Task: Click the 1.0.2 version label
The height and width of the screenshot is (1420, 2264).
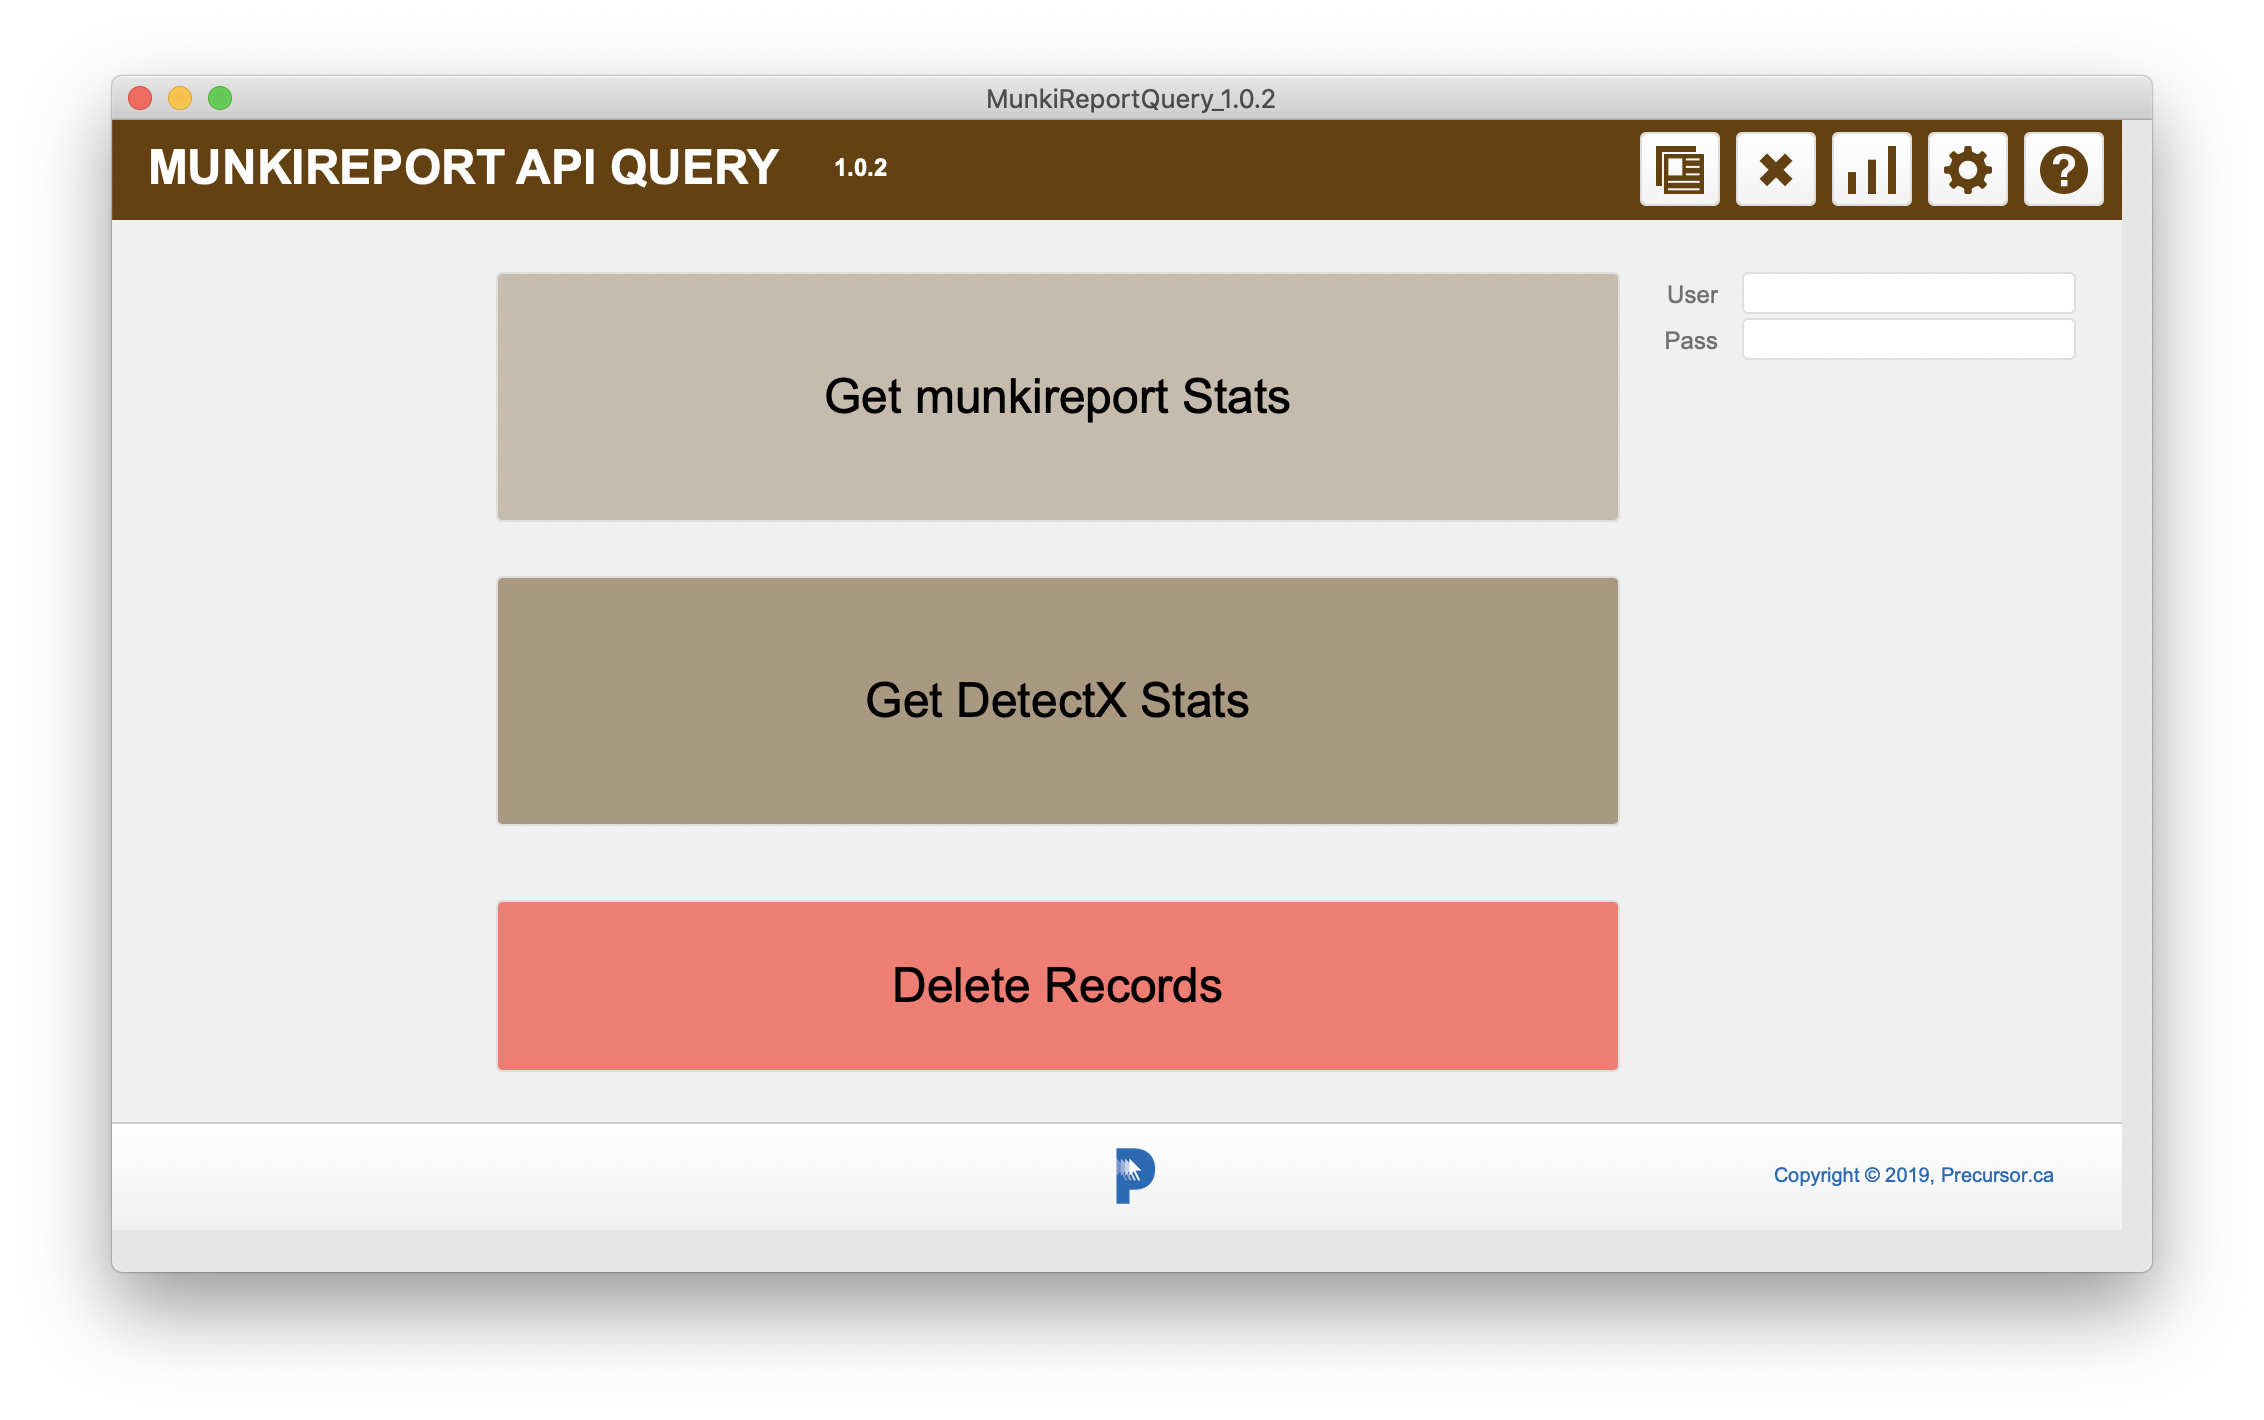Action: tap(861, 168)
